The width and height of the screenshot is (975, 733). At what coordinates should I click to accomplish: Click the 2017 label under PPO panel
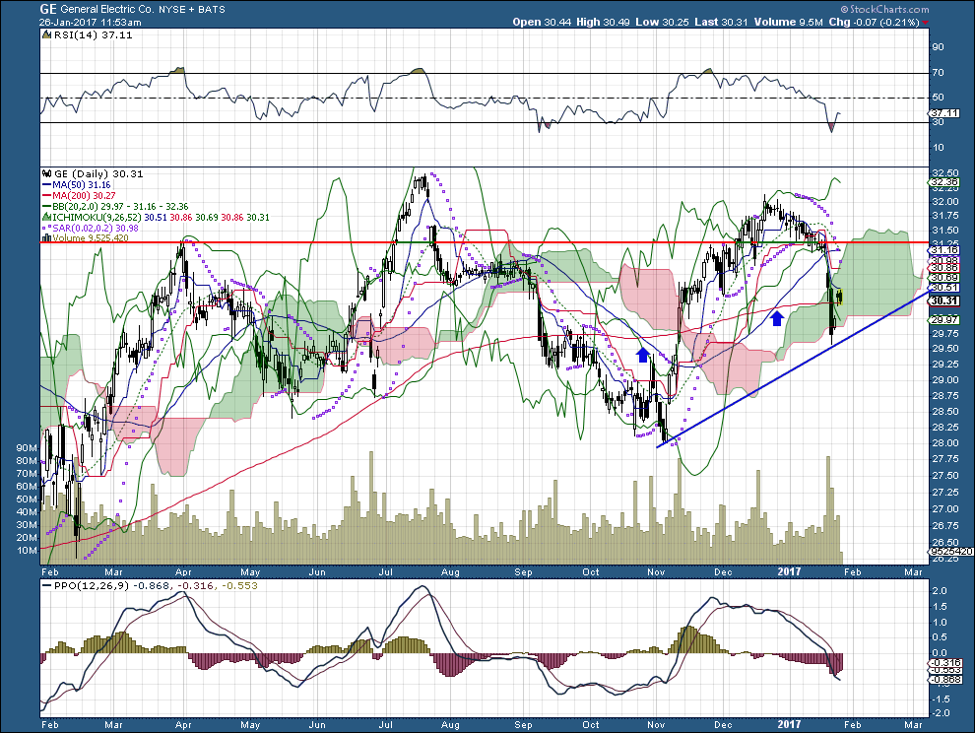tap(790, 725)
